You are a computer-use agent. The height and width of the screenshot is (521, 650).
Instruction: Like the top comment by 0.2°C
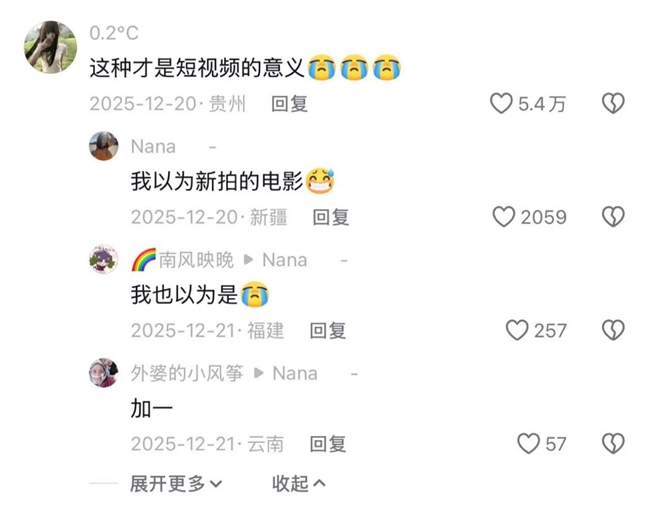(x=502, y=103)
